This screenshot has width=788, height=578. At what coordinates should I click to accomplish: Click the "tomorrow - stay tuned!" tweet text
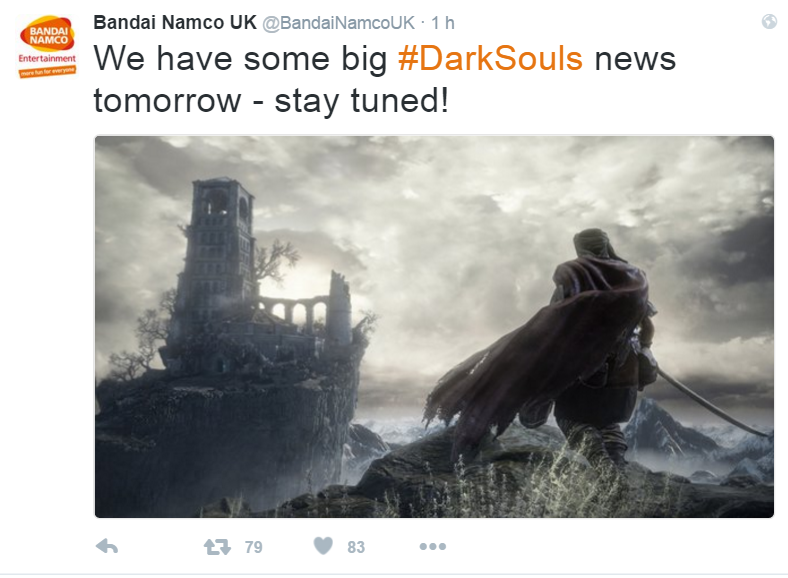pyautogui.click(x=270, y=101)
